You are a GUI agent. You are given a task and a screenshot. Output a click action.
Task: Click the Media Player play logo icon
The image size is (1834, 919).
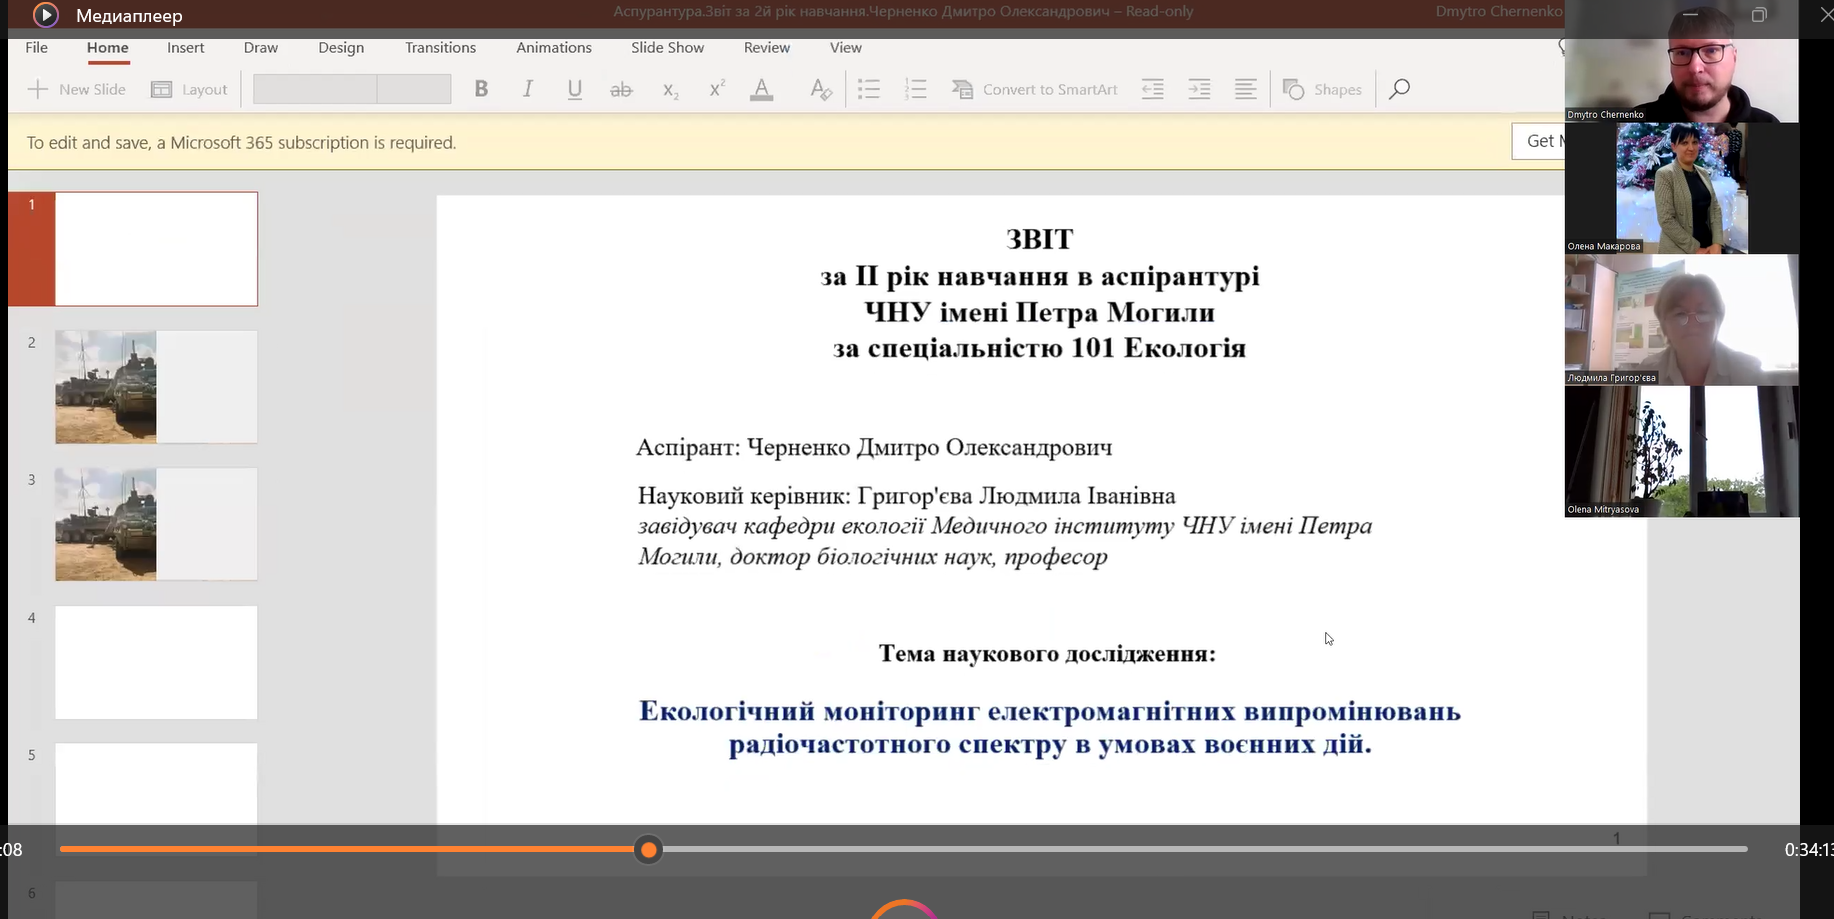pyautogui.click(x=46, y=15)
